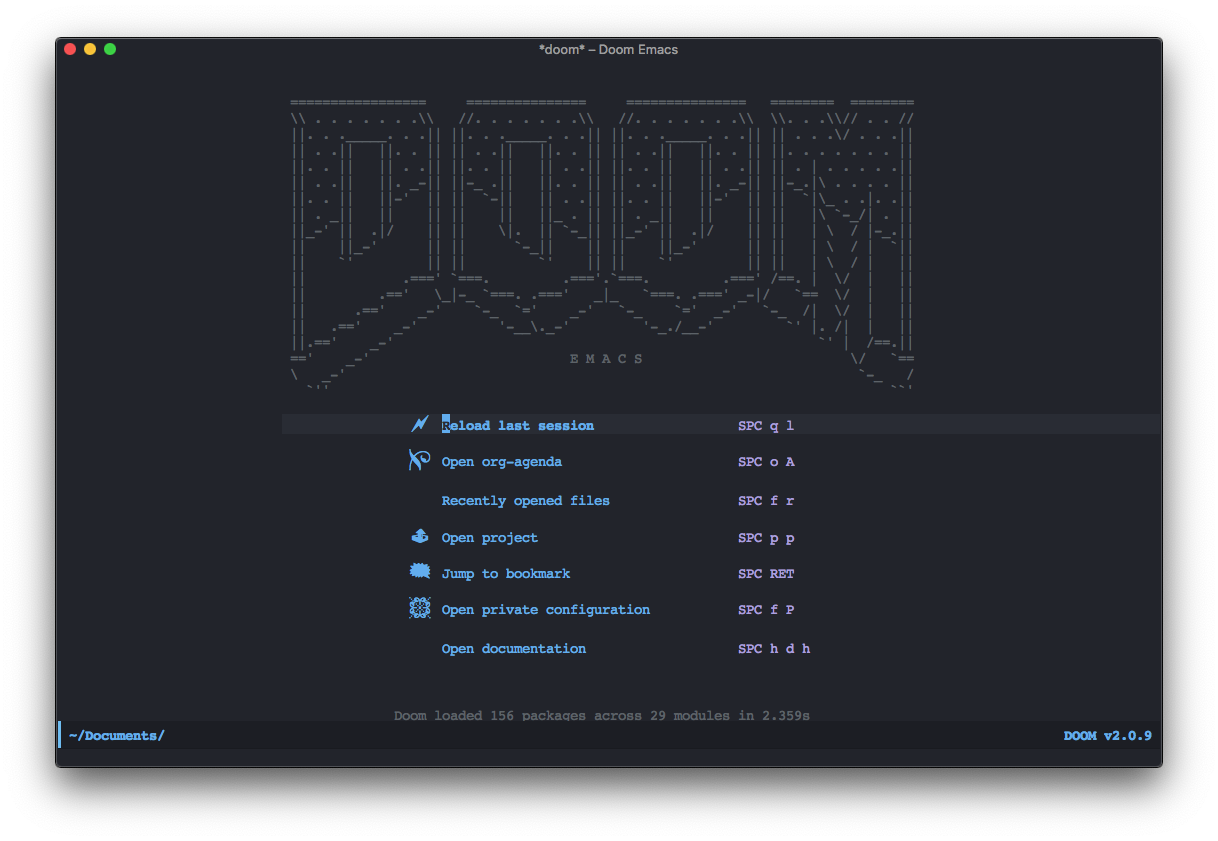Open org-agenda from the dashboard

(502, 462)
